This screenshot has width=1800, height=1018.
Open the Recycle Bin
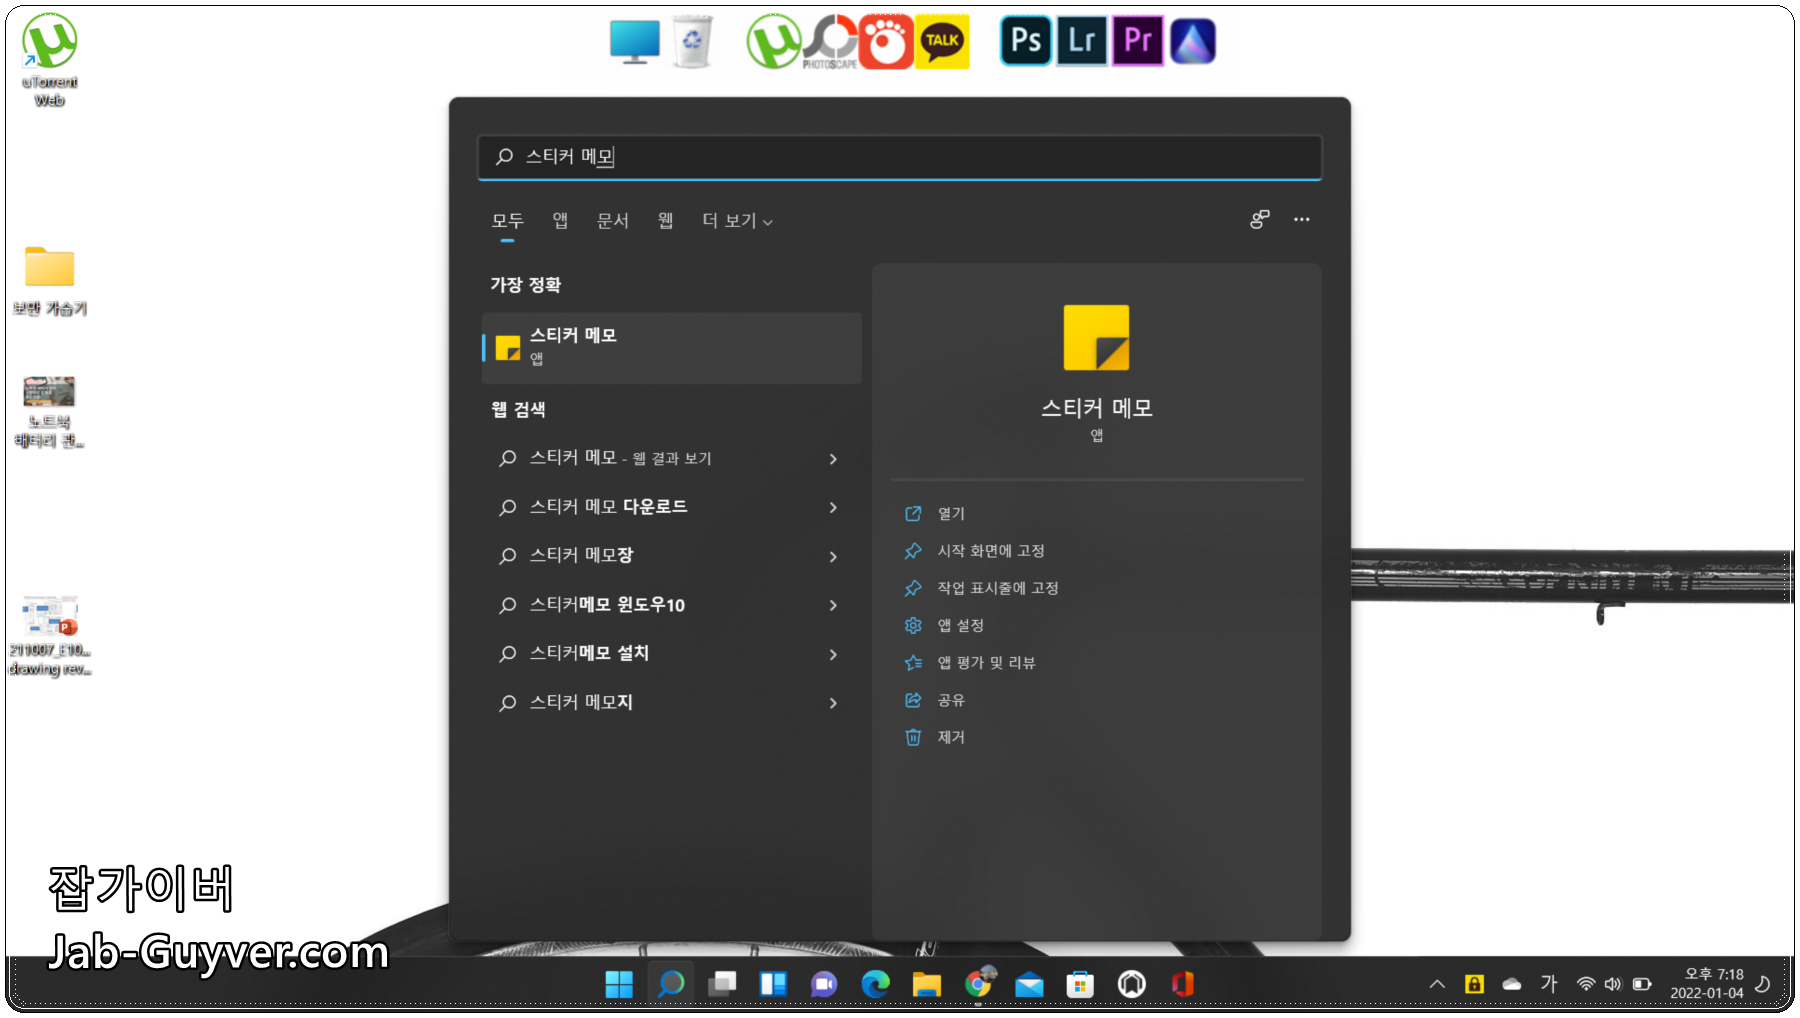coord(693,40)
